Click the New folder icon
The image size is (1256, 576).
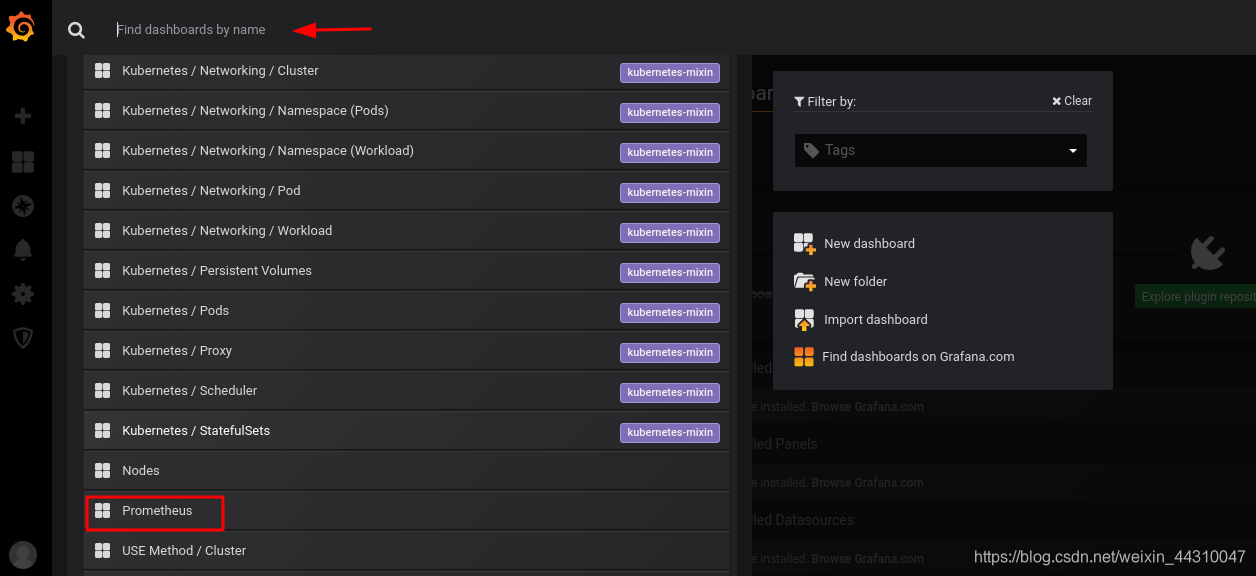[805, 282]
